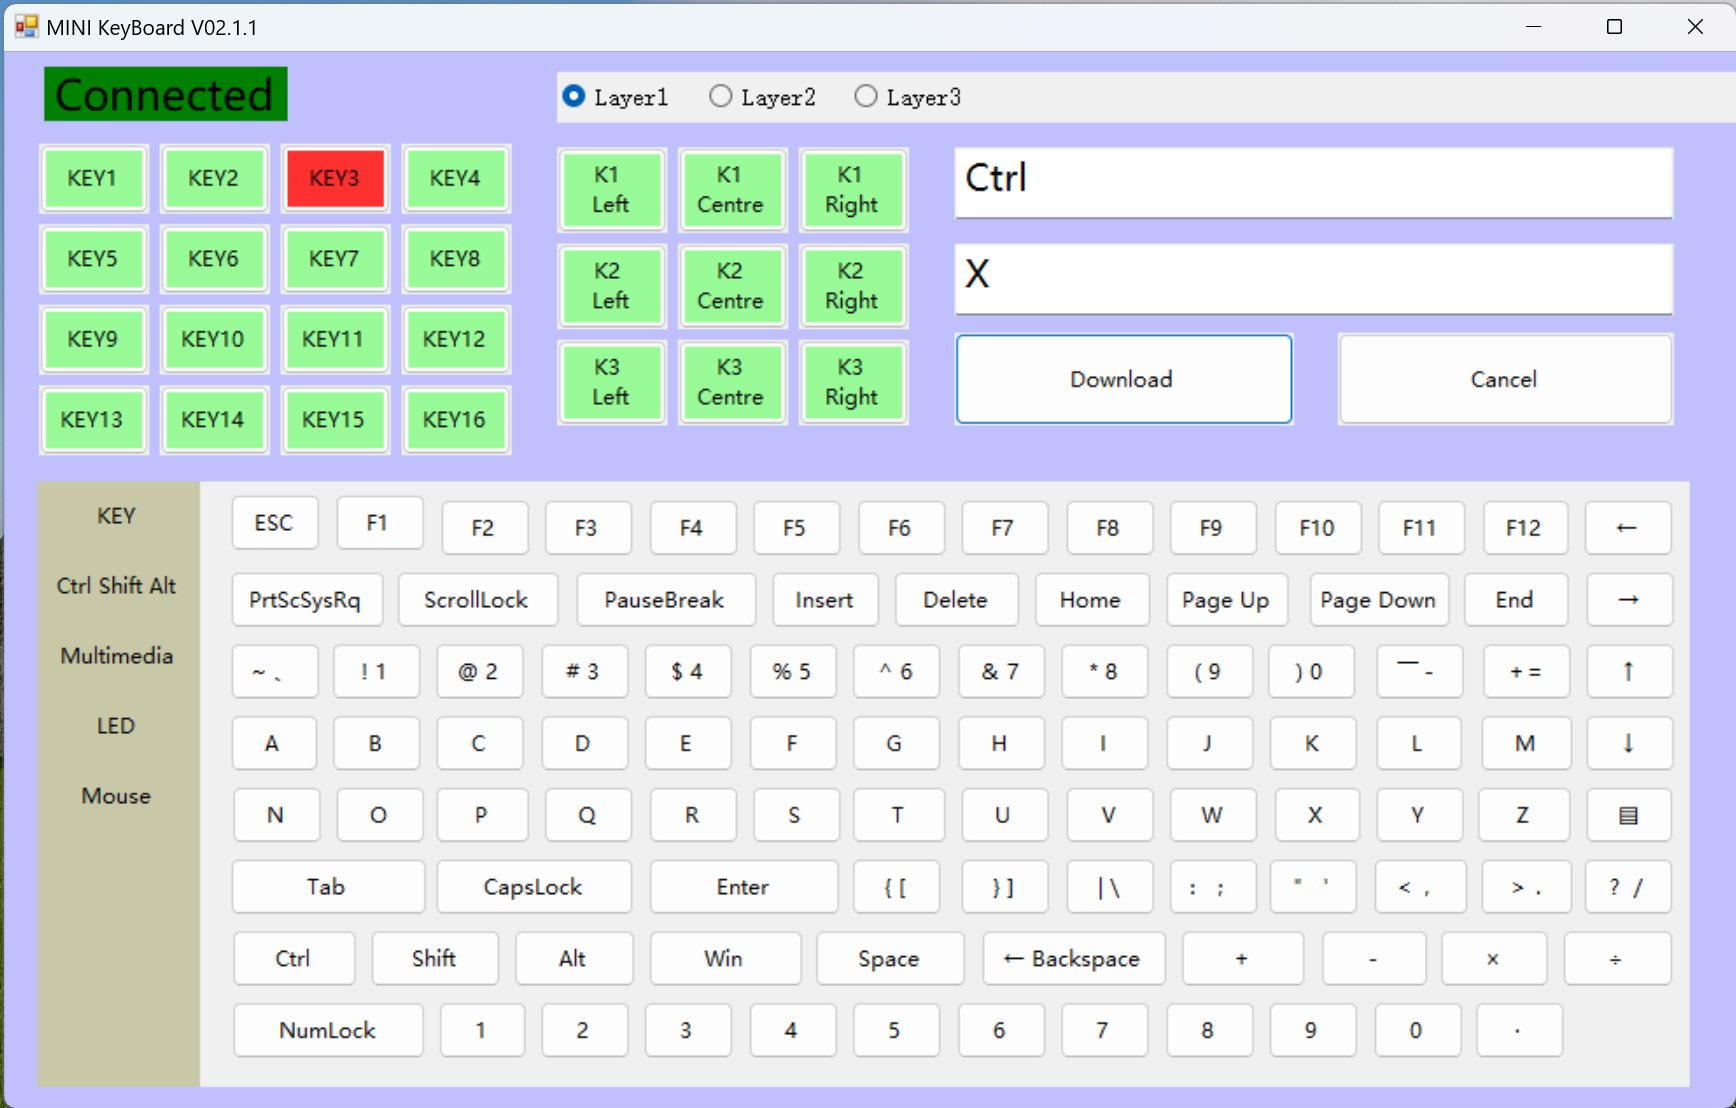Click the Backspace key button

point(1073,959)
